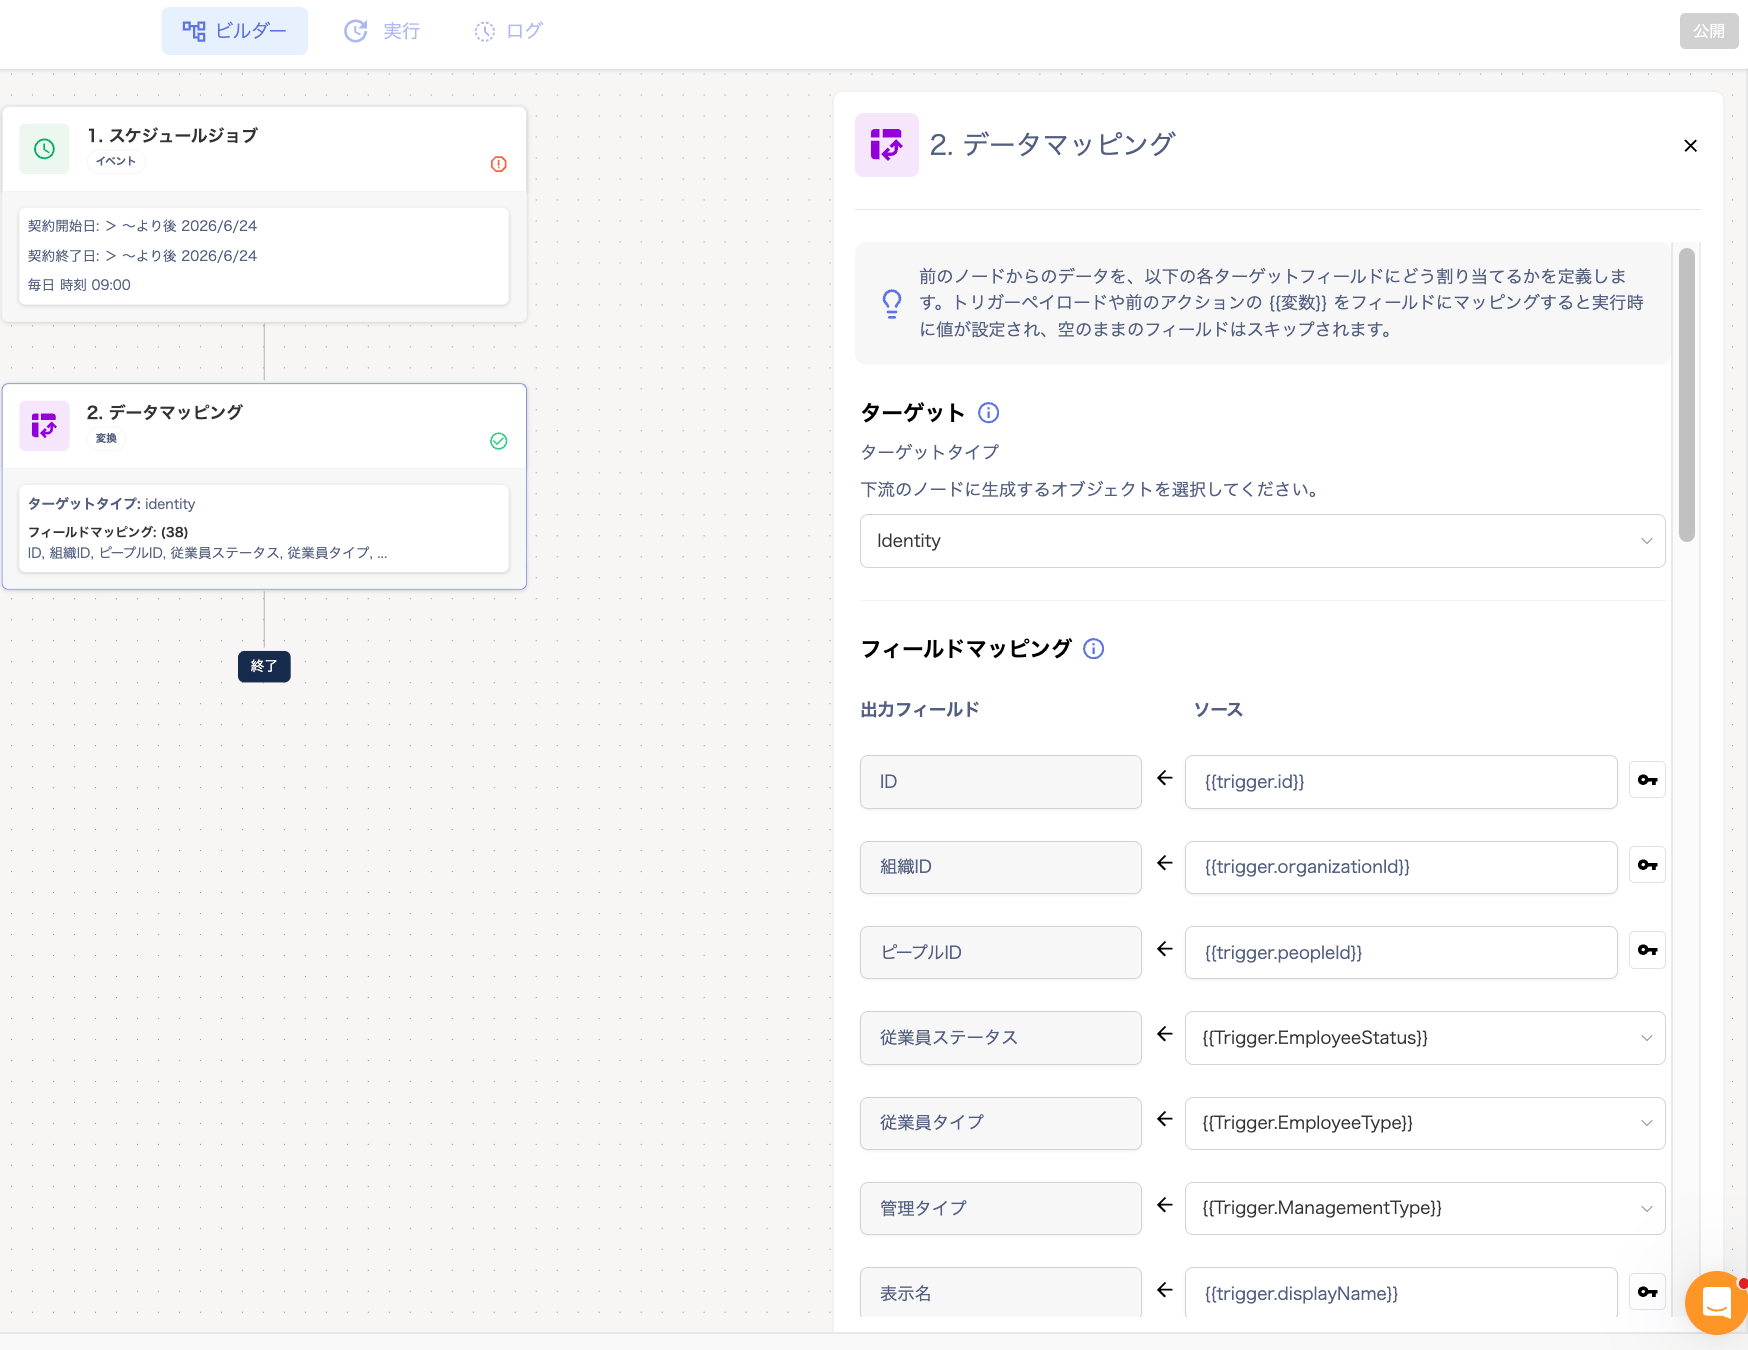Switch to the 実行 tab
This screenshot has width=1748, height=1350.
click(382, 31)
